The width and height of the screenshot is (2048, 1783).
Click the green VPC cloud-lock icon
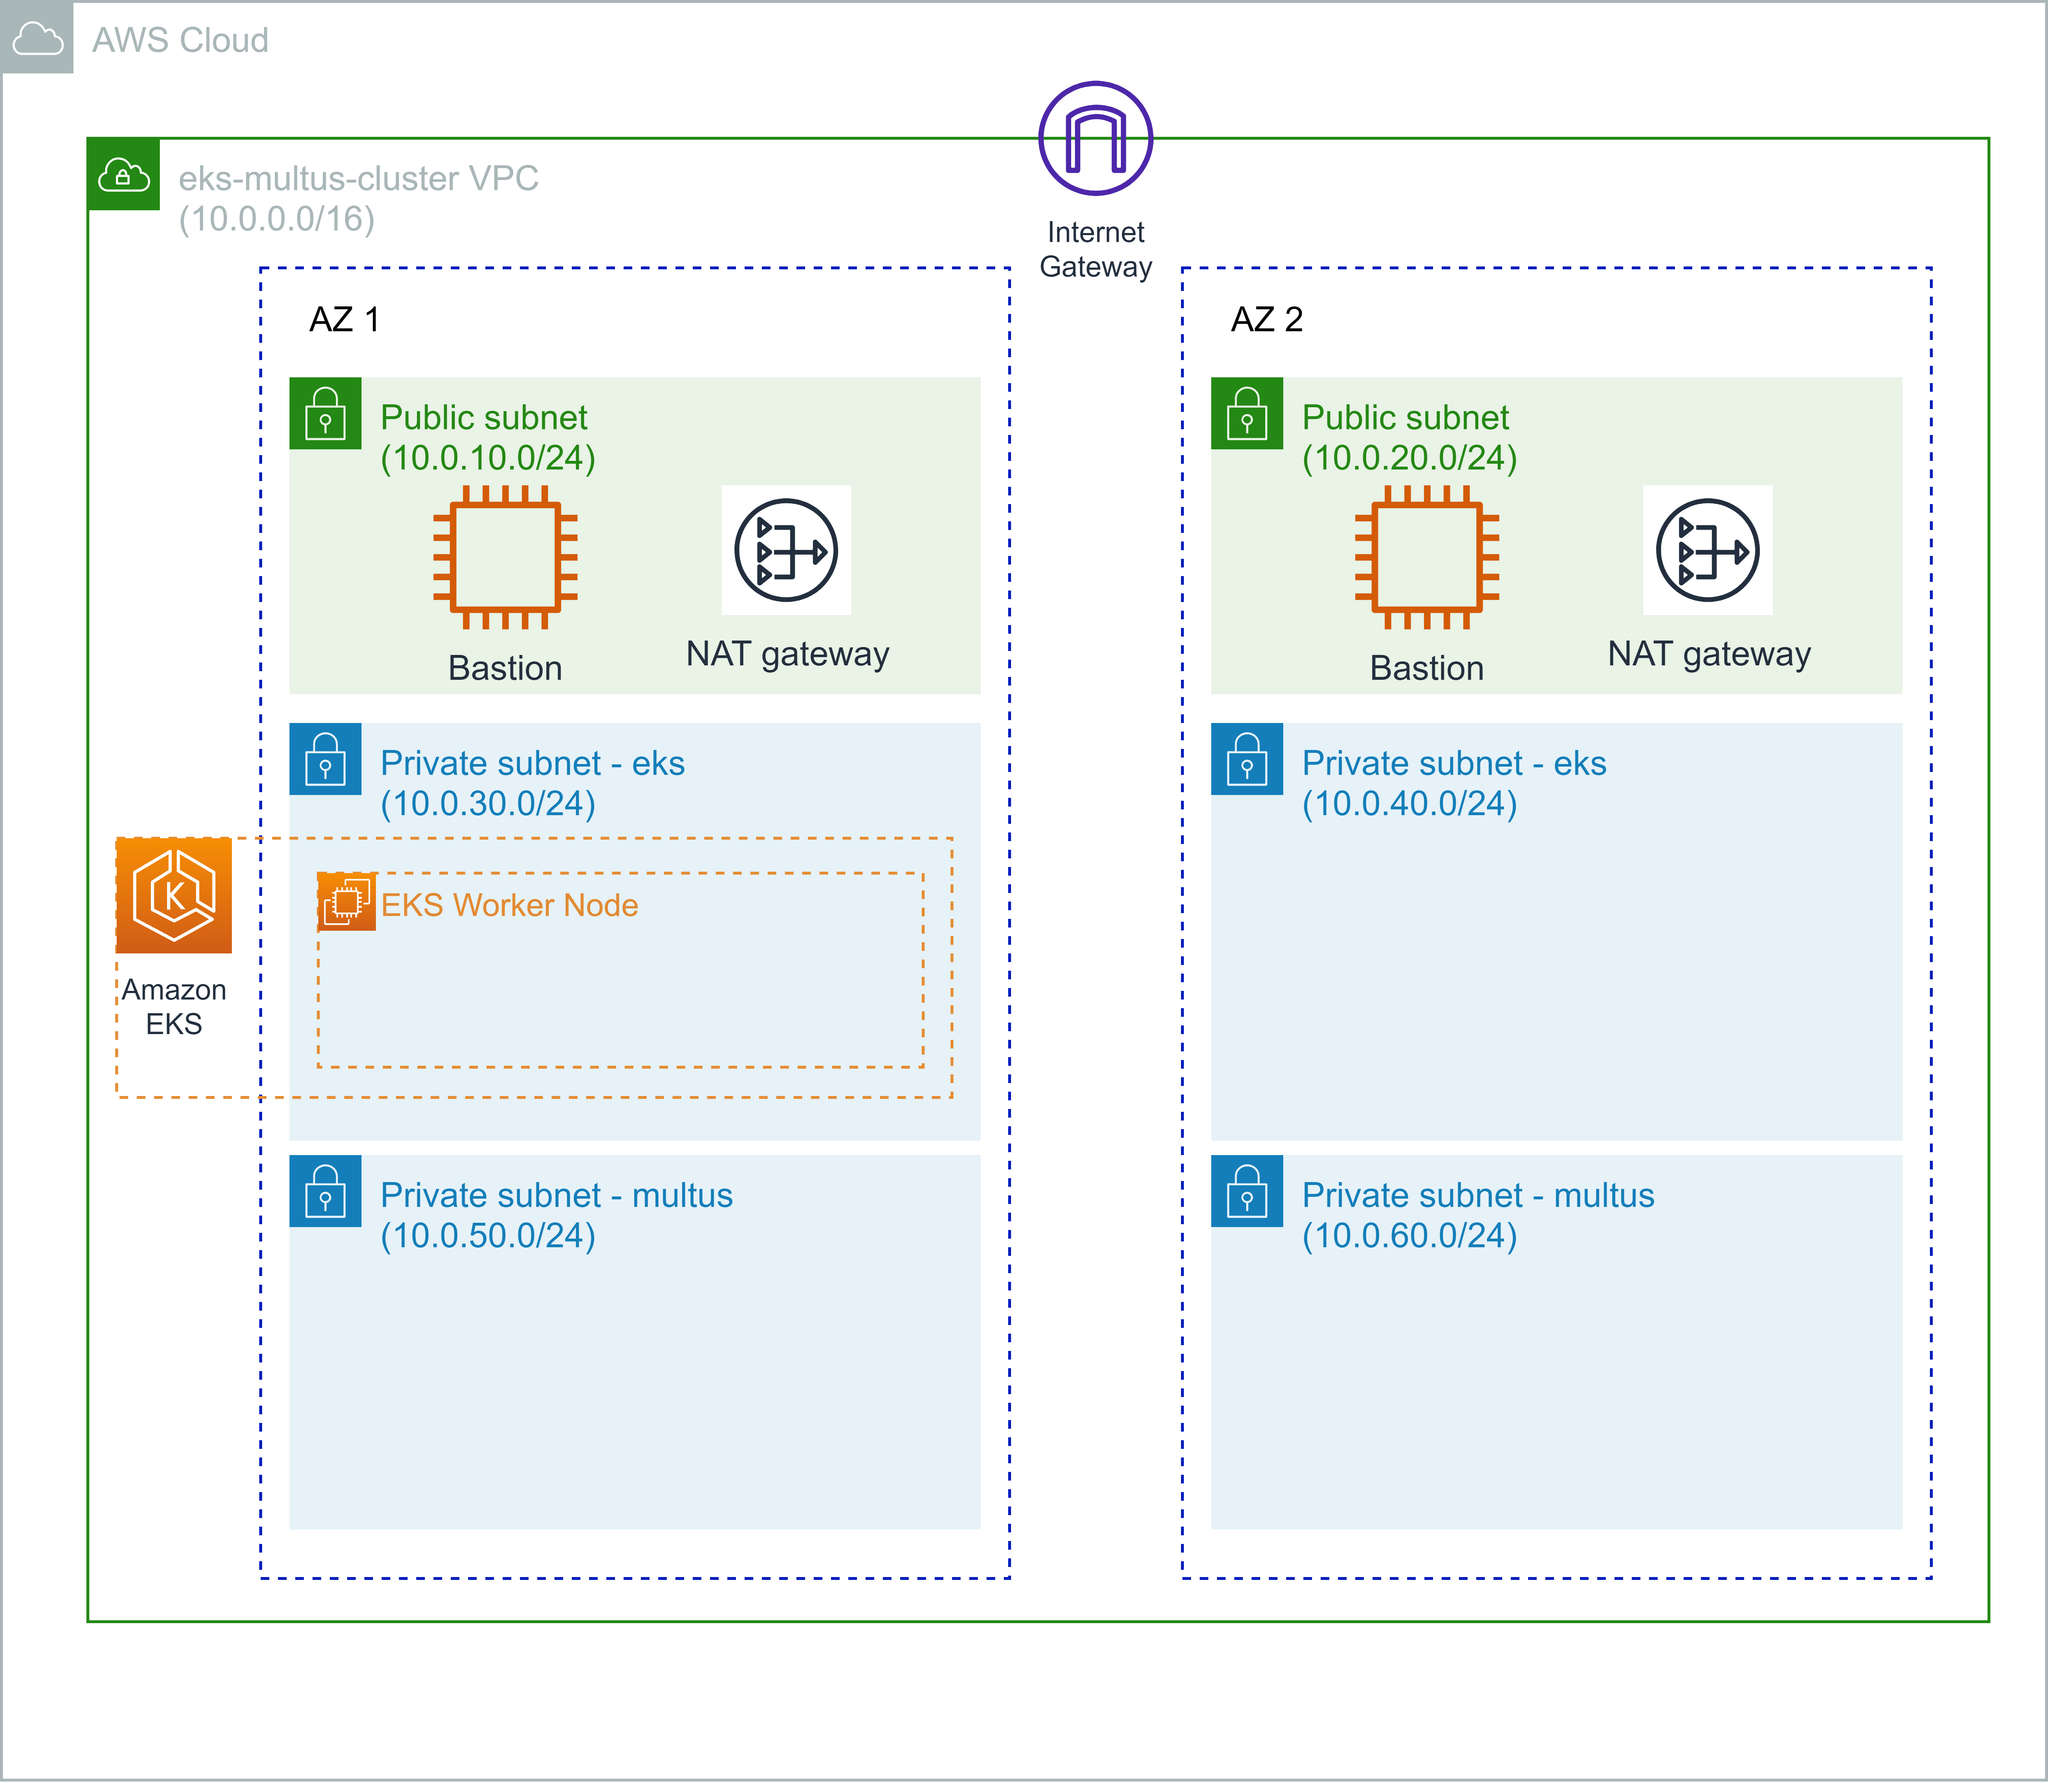click(123, 175)
